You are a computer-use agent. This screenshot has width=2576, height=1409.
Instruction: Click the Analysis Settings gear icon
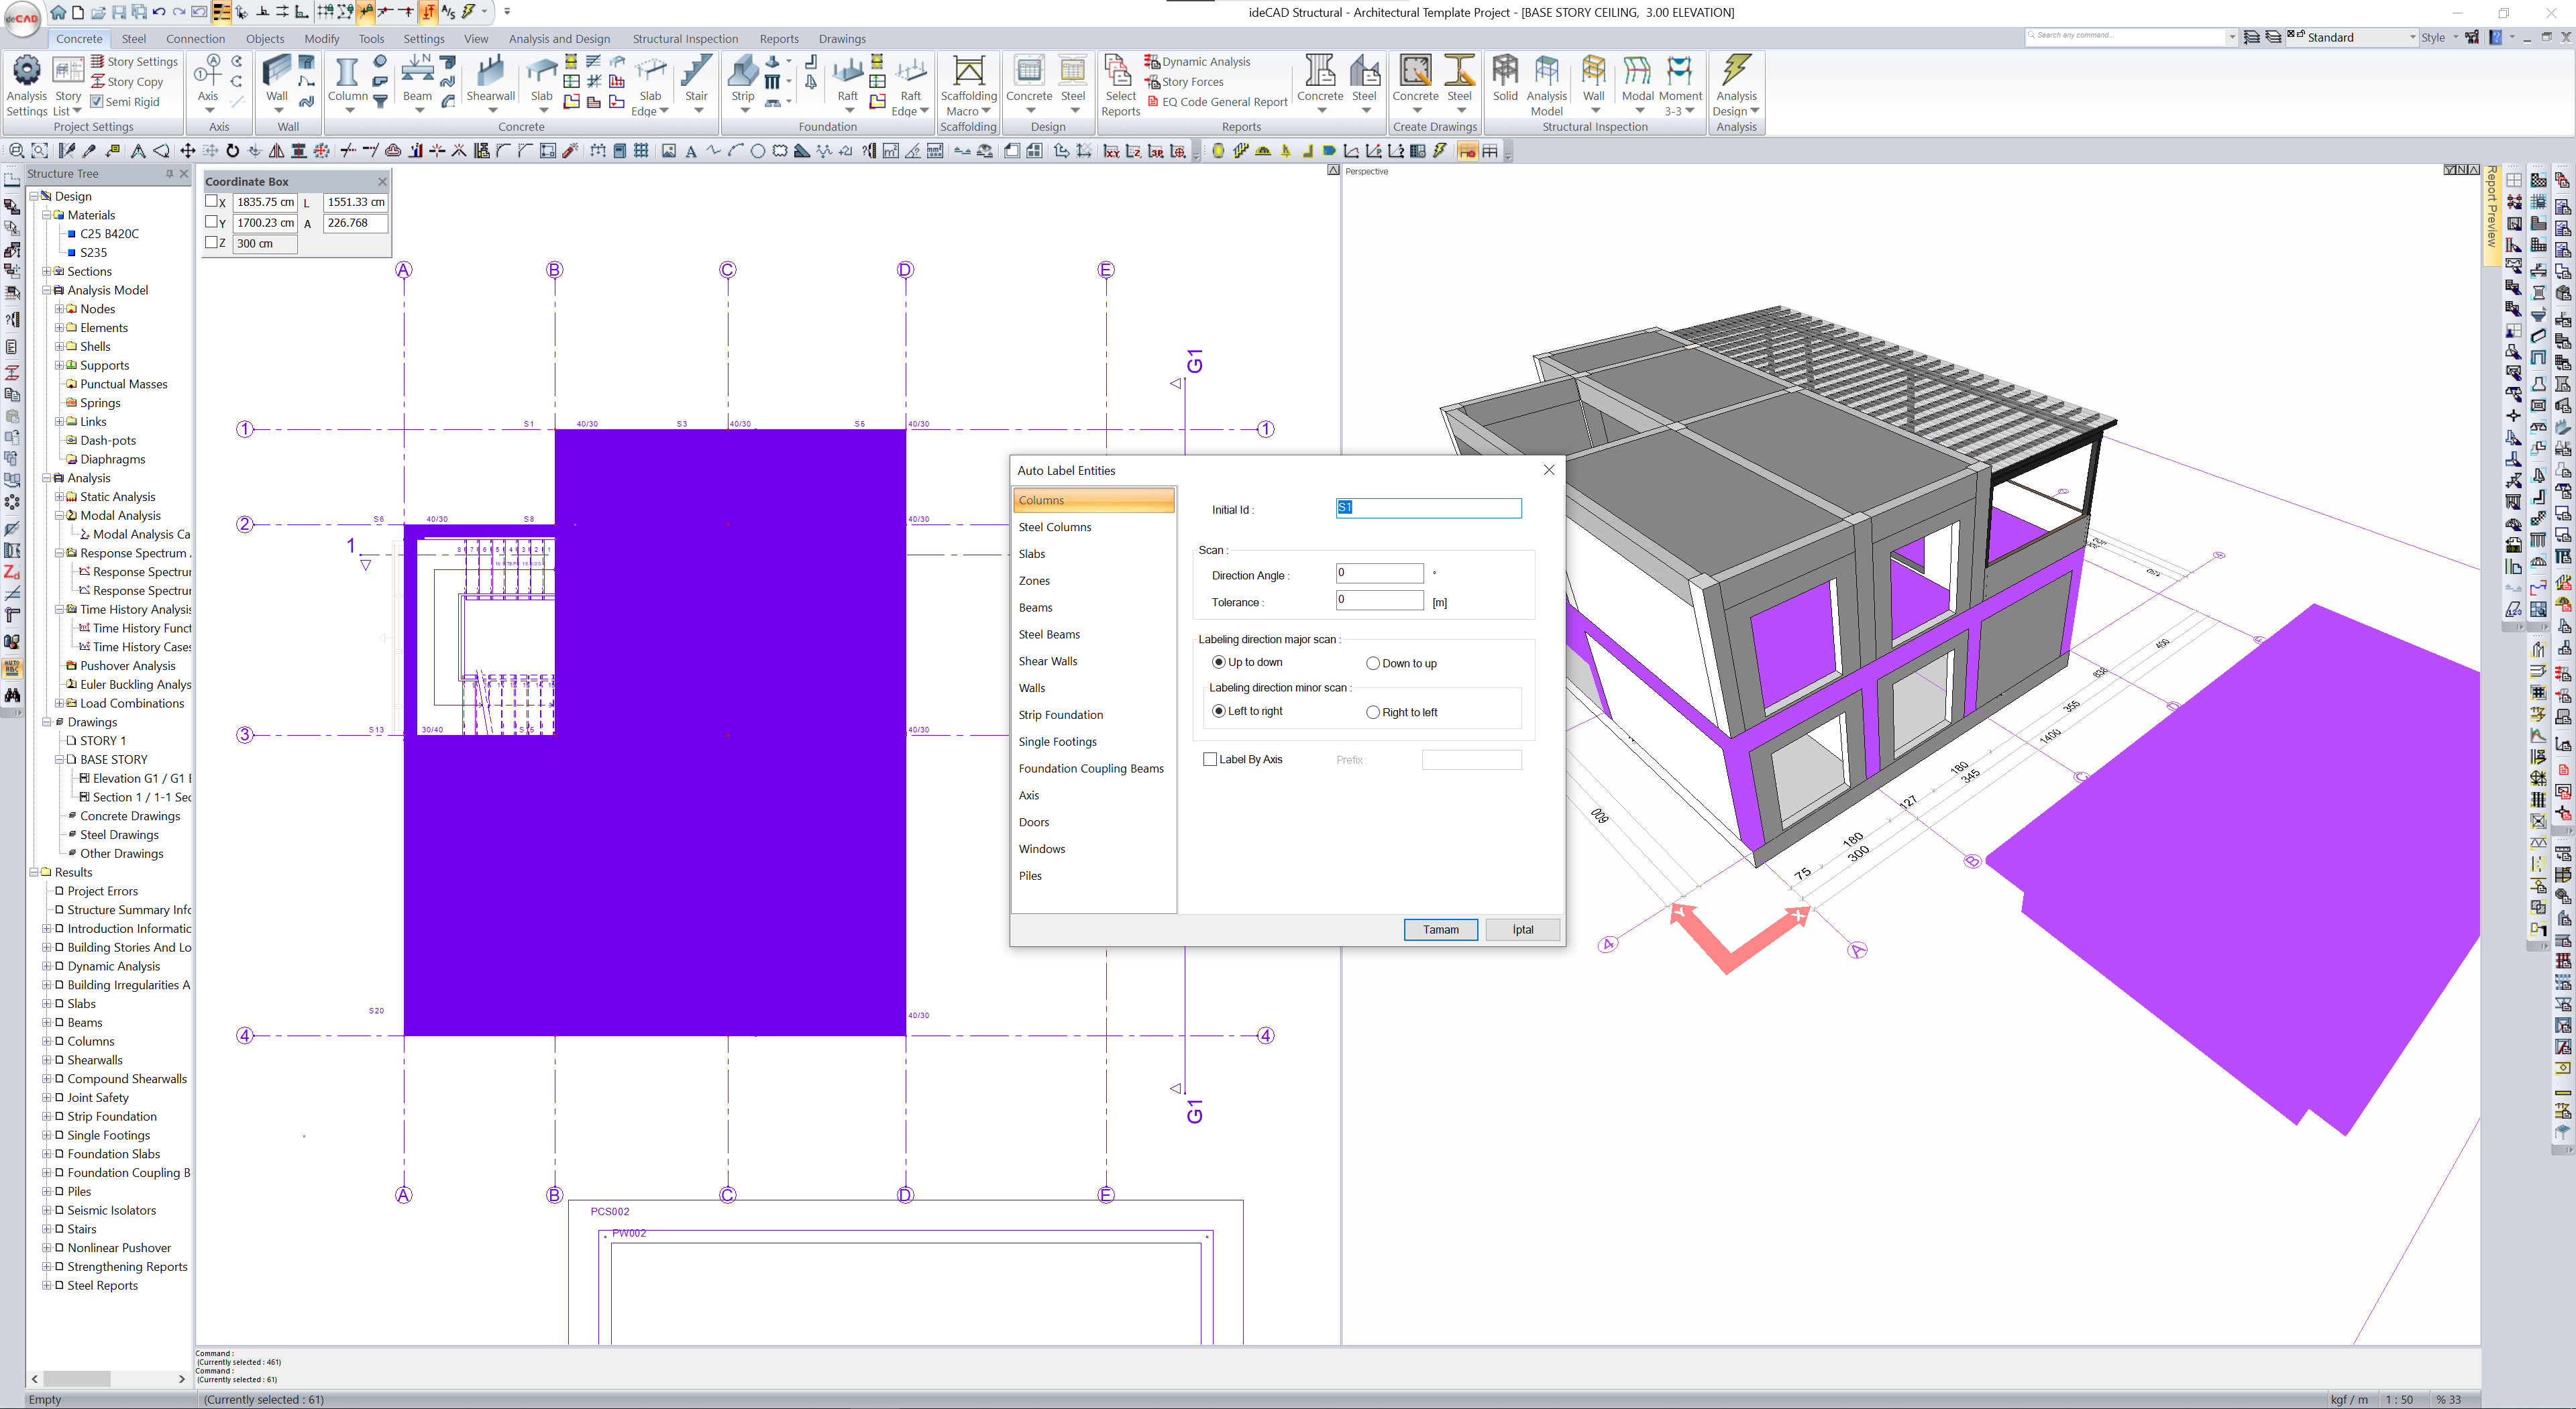[x=26, y=72]
